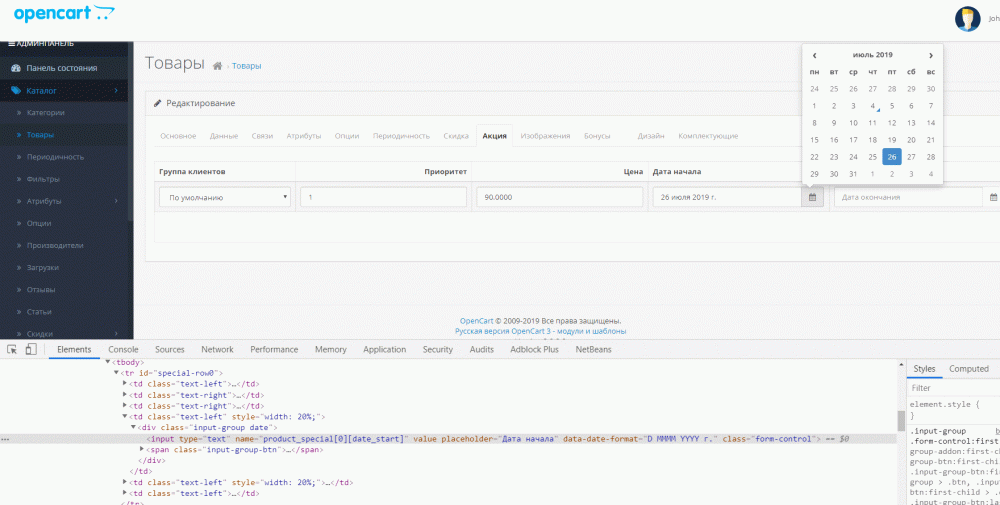Open Загрузки in sidebar
Image resolution: width=1000 pixels, height=505 pixels.
43,268
